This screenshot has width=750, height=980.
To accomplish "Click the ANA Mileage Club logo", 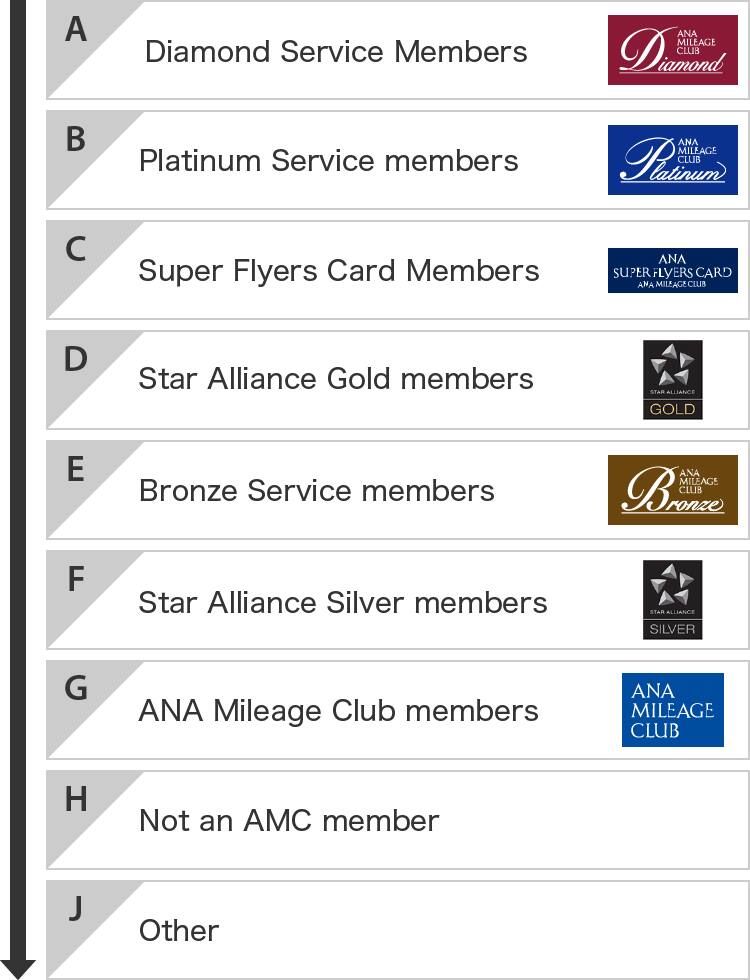I will point(672,710).
